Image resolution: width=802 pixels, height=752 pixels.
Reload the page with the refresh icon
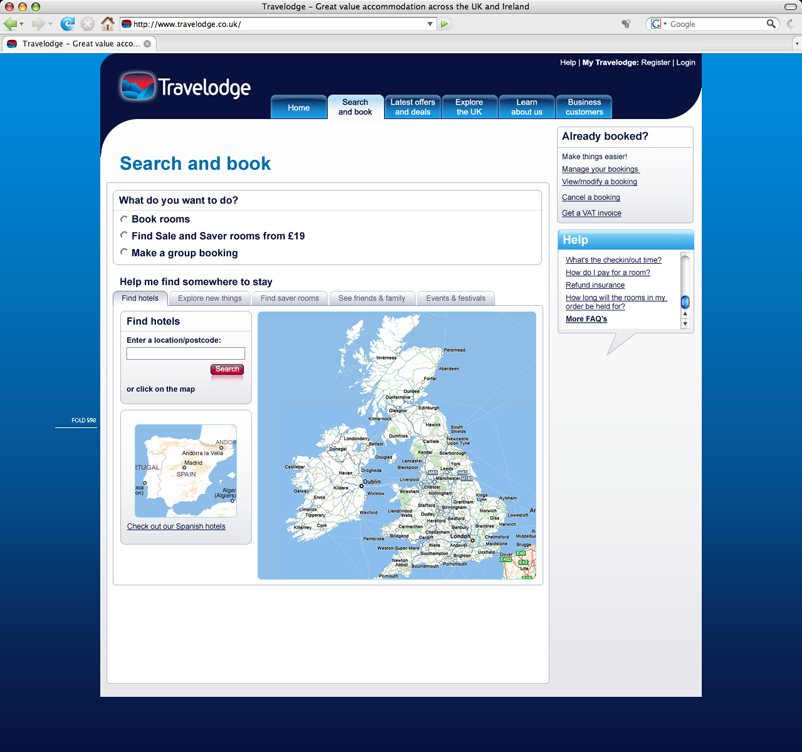click(68, 24)
